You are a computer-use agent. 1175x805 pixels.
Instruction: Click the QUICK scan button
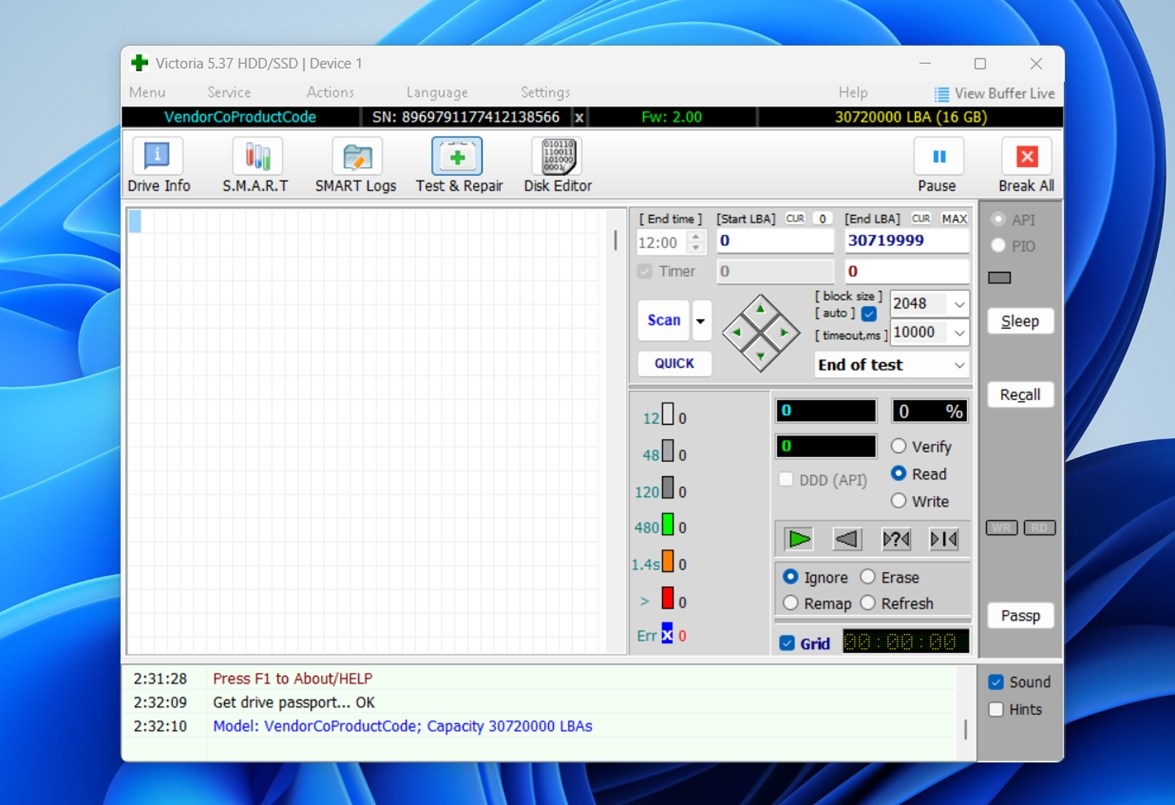point(674,363)
